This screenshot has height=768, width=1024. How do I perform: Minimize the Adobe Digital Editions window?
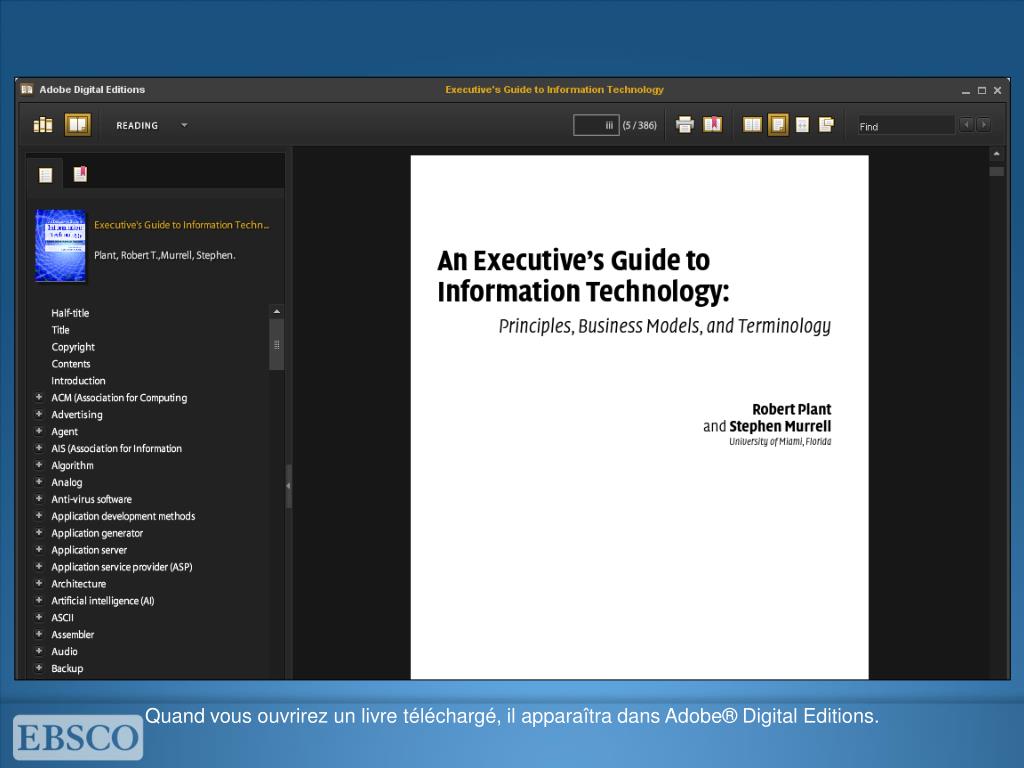(x=965, y=91)
